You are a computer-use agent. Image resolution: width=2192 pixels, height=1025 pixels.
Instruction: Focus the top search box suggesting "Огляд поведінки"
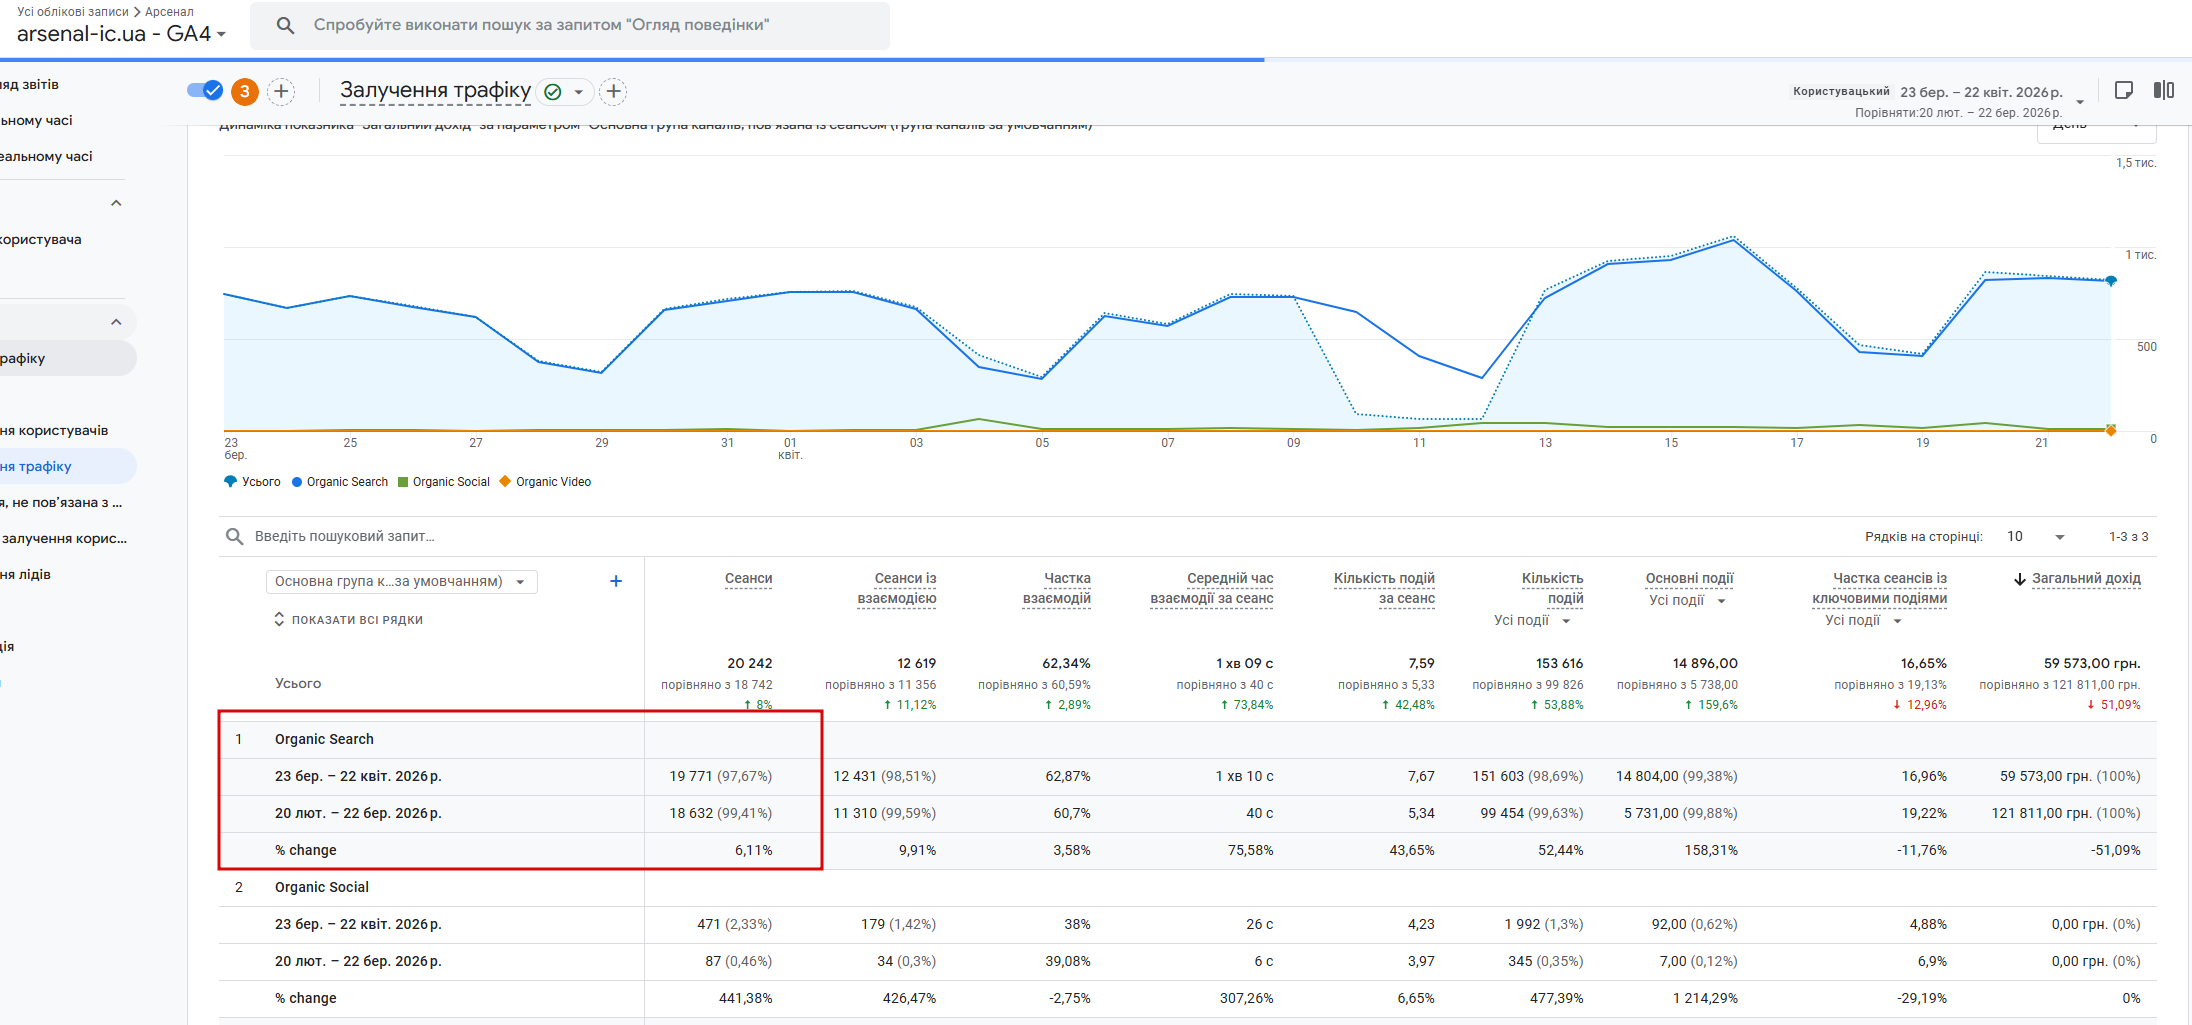pos(570,25)
